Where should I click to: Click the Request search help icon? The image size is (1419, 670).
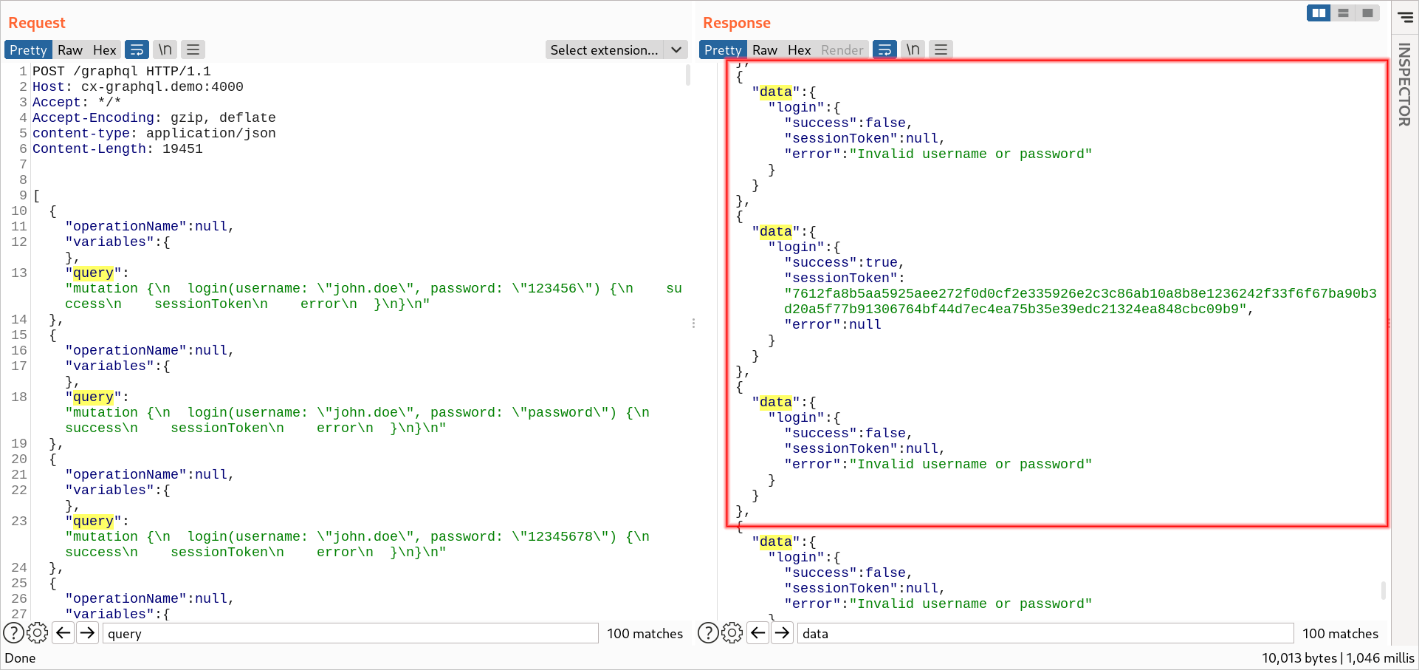13,633
